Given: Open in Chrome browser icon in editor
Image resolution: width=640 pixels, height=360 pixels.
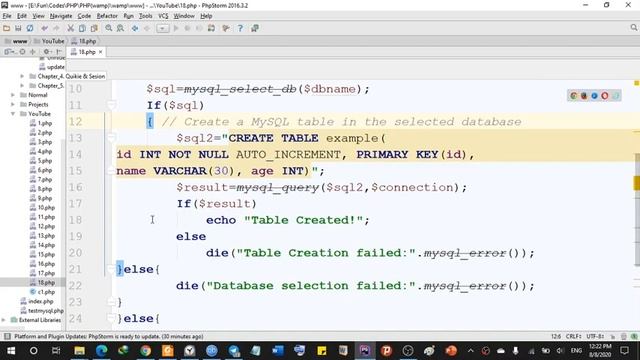Looking at the screenshot, I should pos(573,96).
